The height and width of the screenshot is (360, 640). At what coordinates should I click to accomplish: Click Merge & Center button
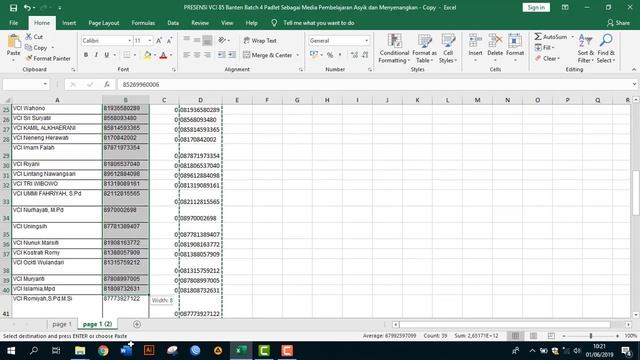(267, 55)
